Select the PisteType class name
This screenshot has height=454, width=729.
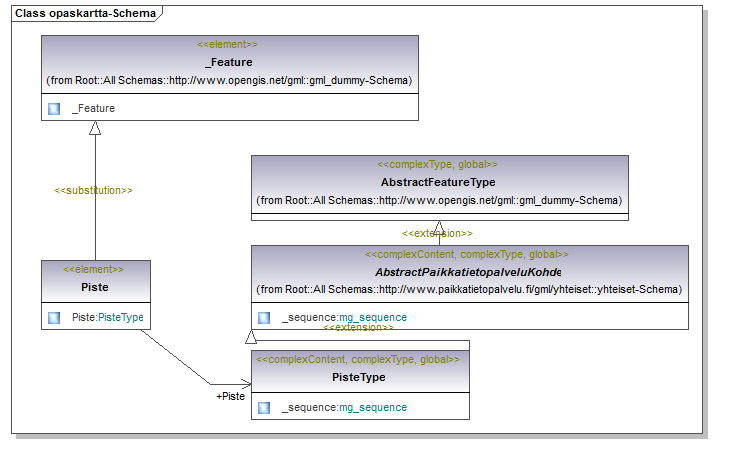[359, 377]
